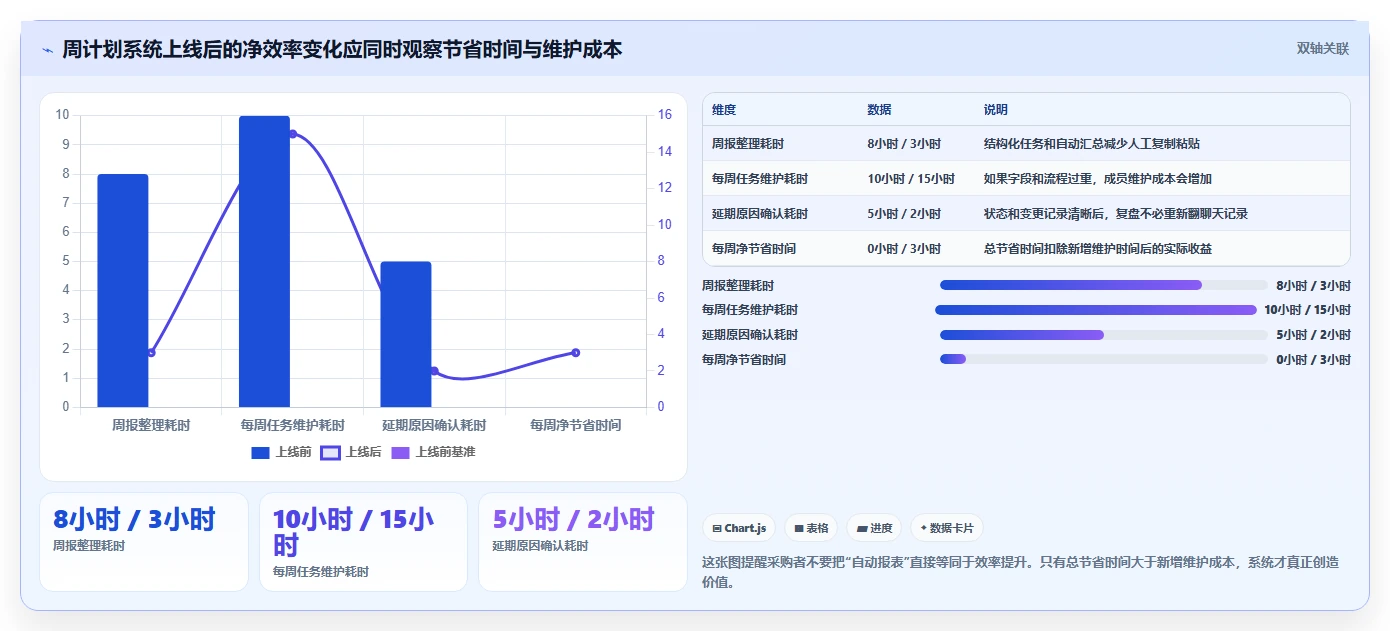Click the lightning icon beside the title

[x=47, y=49]
